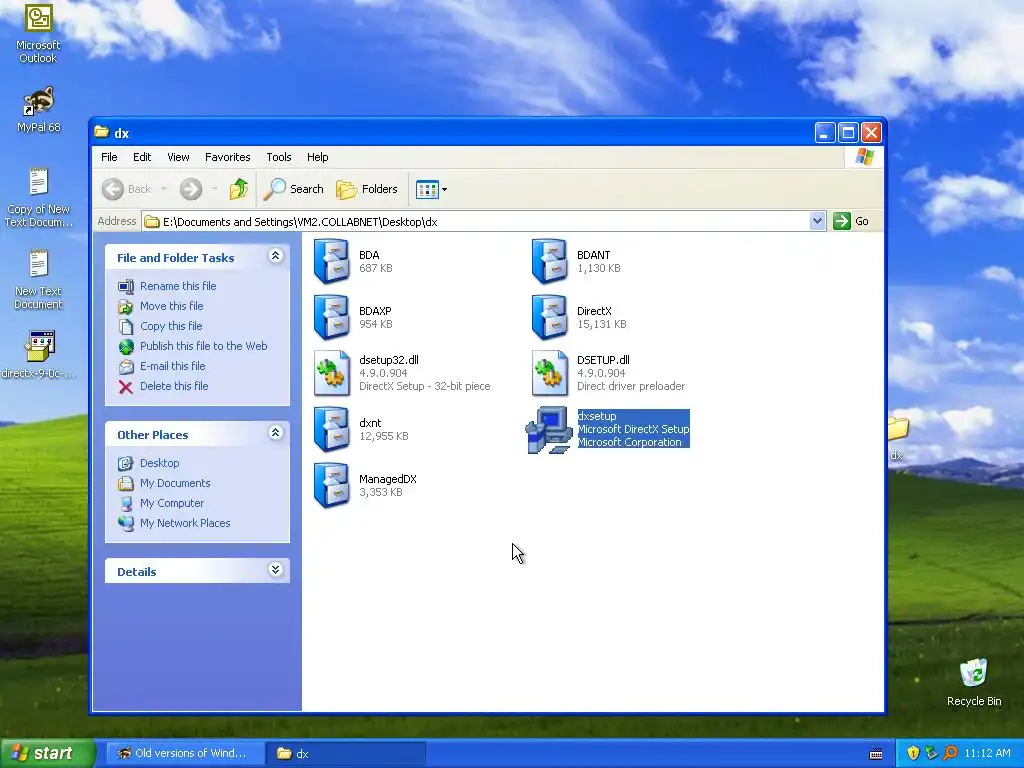Open the View menu
Viewport: 1024px width, 768px height.
[x=178, y=157]
